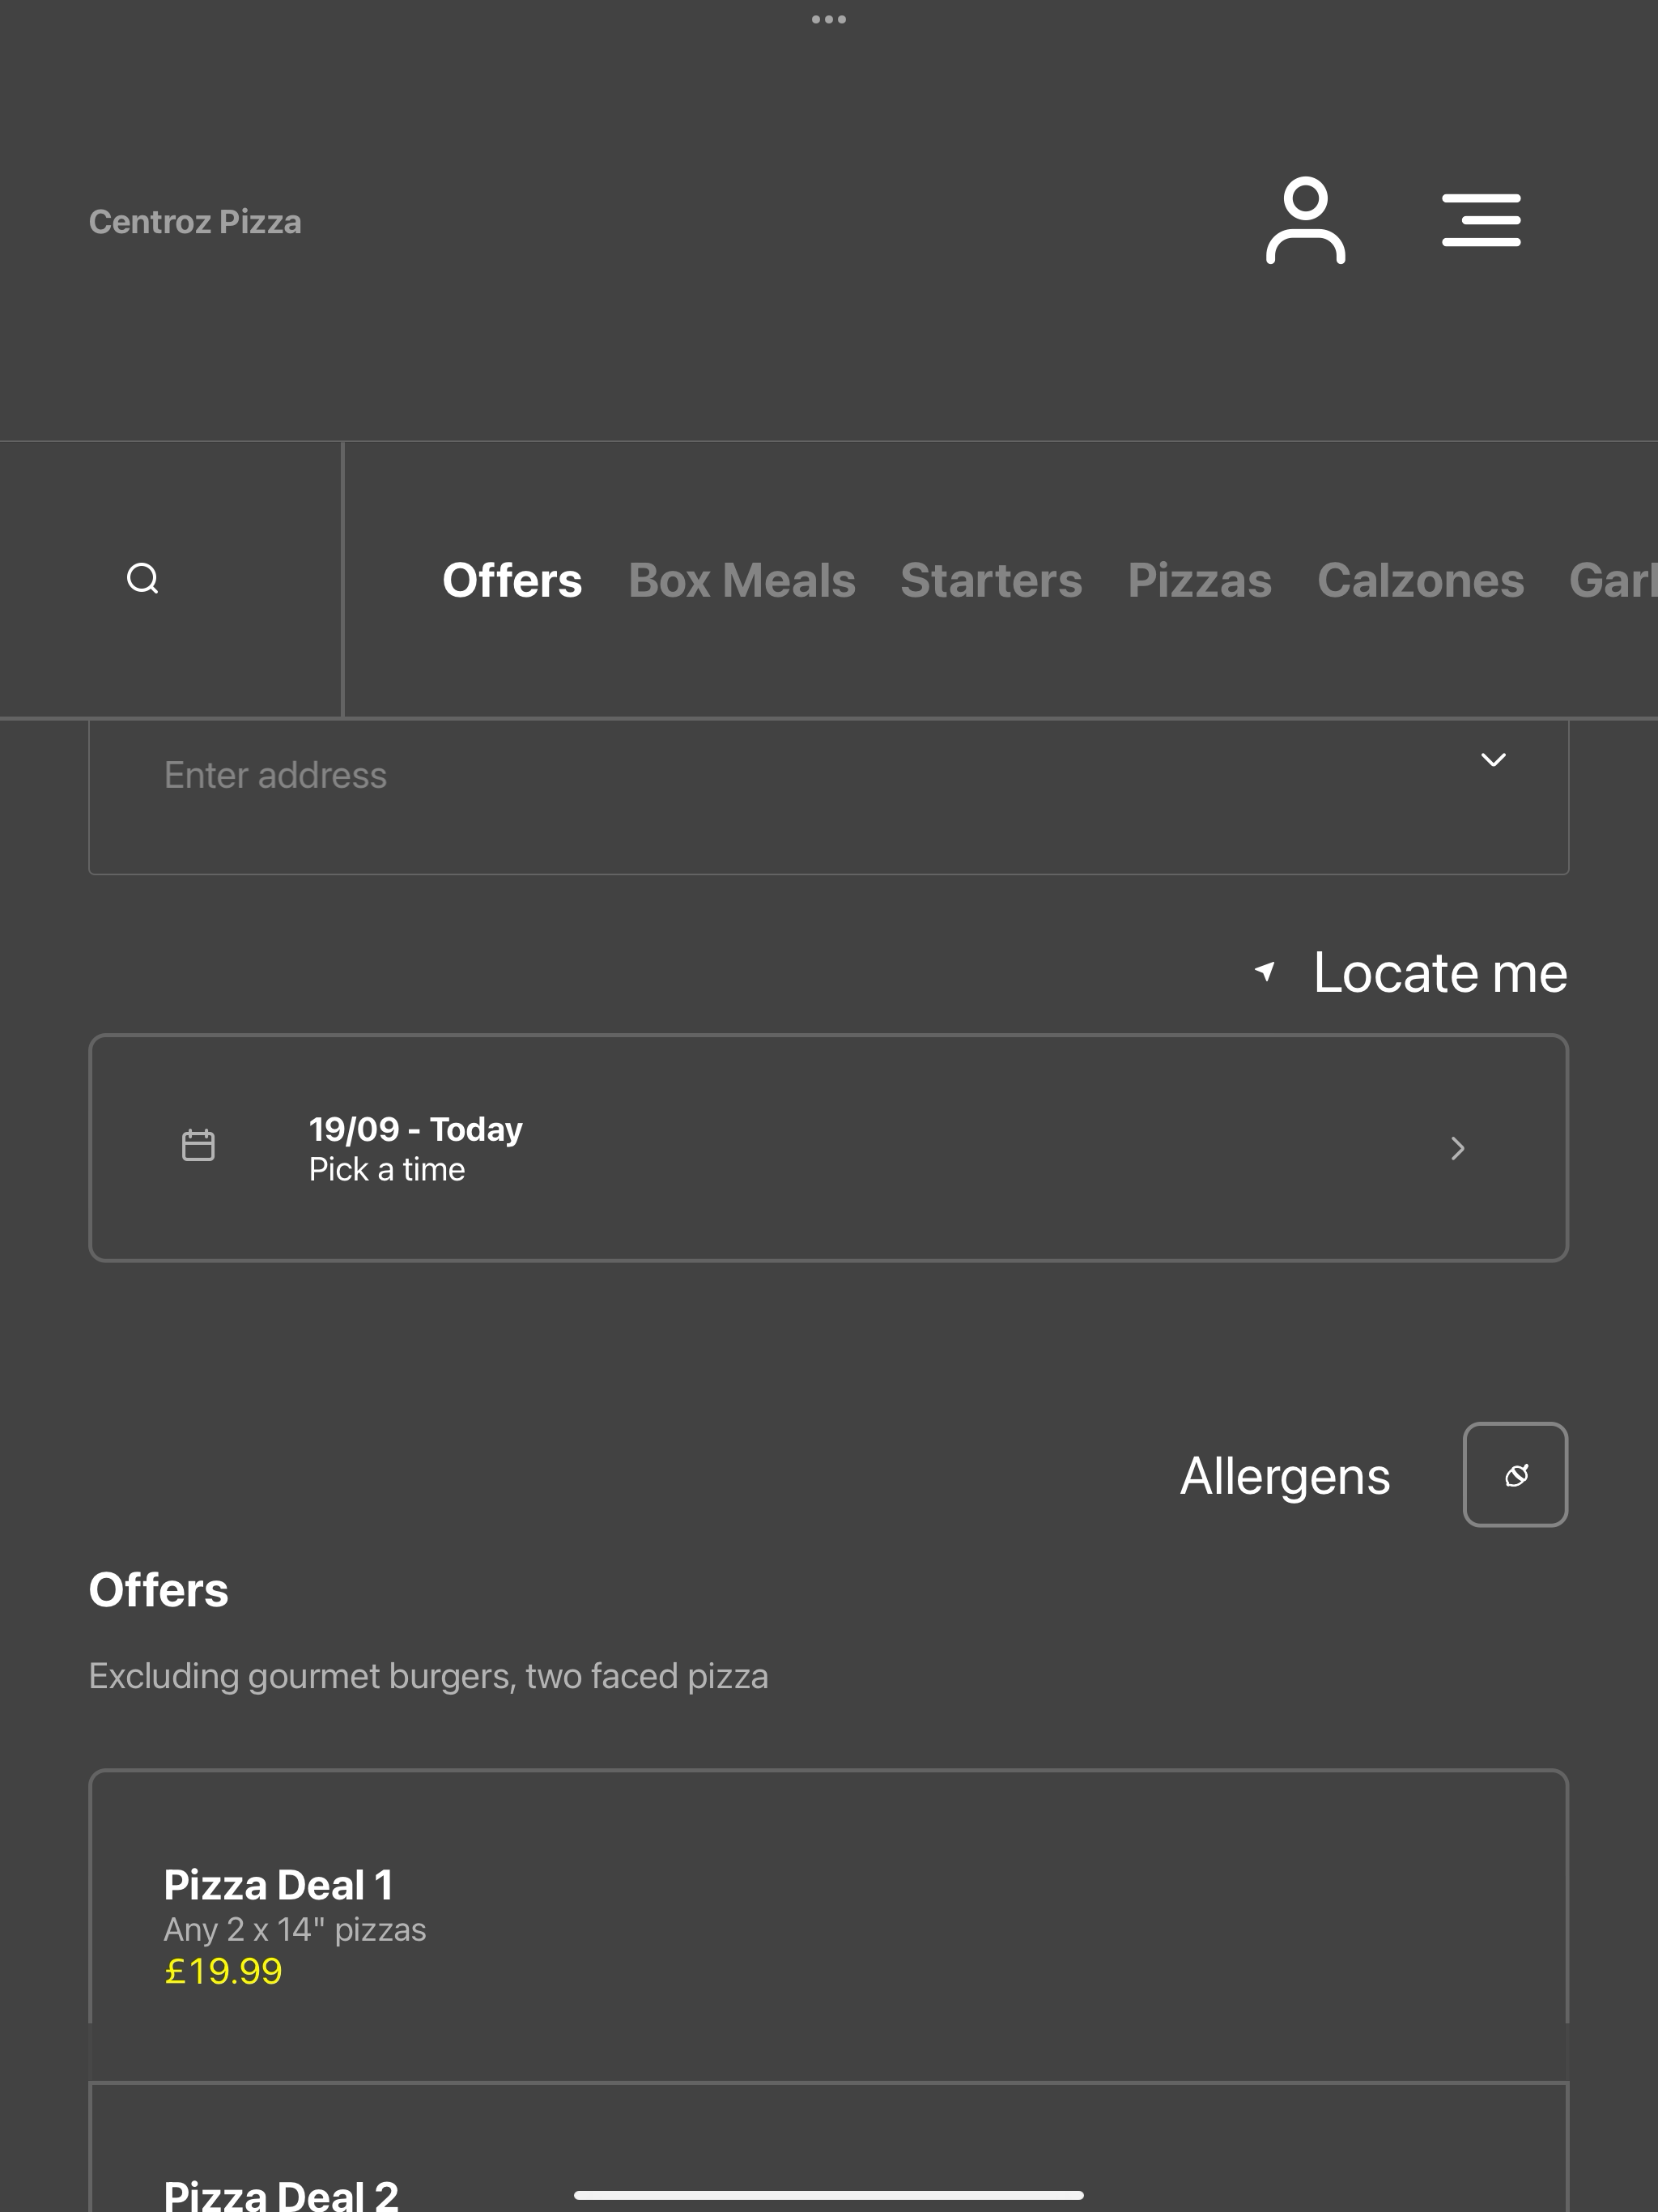Click the £19.99 price on Pizza Deal 1
The width and height of the screenshot is (1658, 2212).
tap(223, 1971)
